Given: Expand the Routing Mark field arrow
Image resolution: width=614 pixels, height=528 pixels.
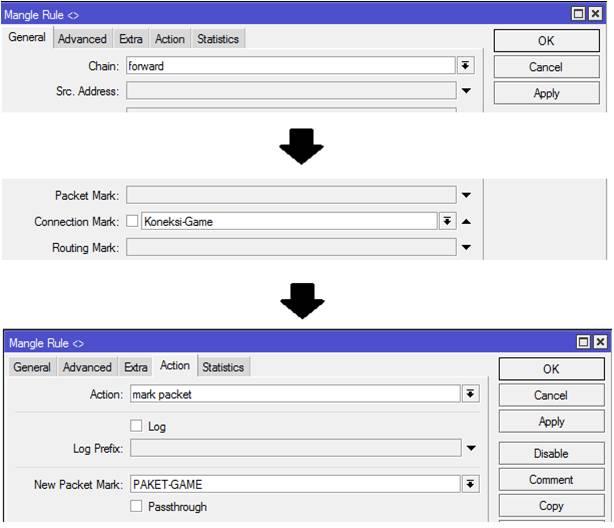Looking at the screenshot, I should pyautogui.click(x=466, y=247).
